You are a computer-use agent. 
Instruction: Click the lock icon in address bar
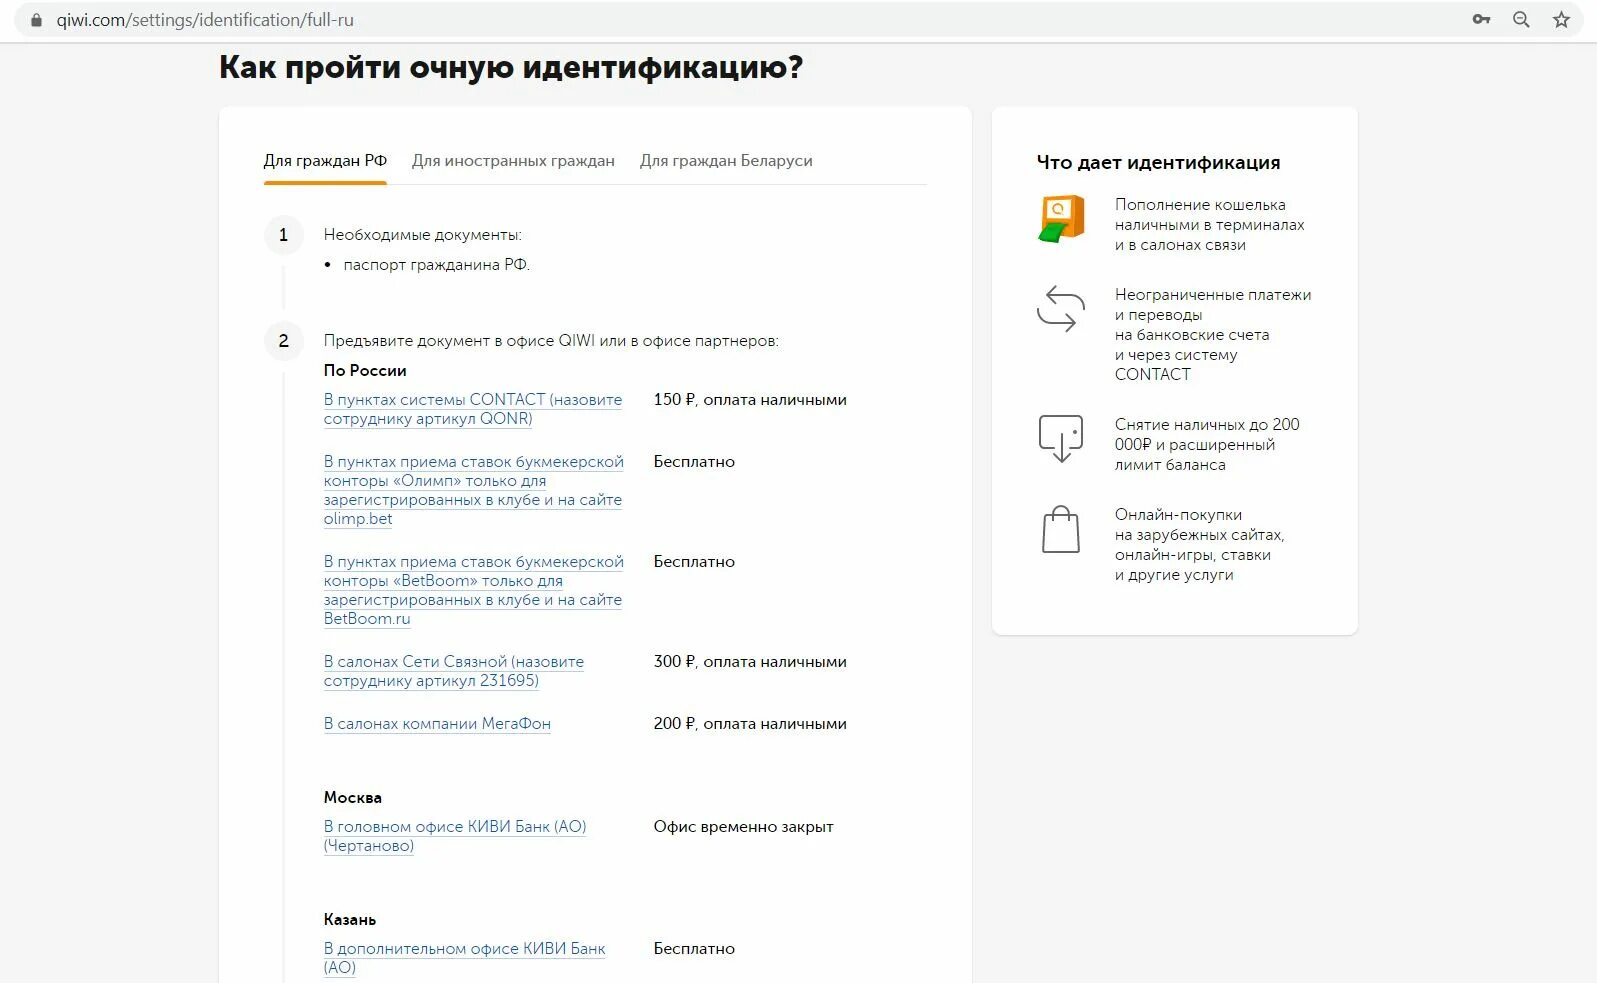pos(37,20)
